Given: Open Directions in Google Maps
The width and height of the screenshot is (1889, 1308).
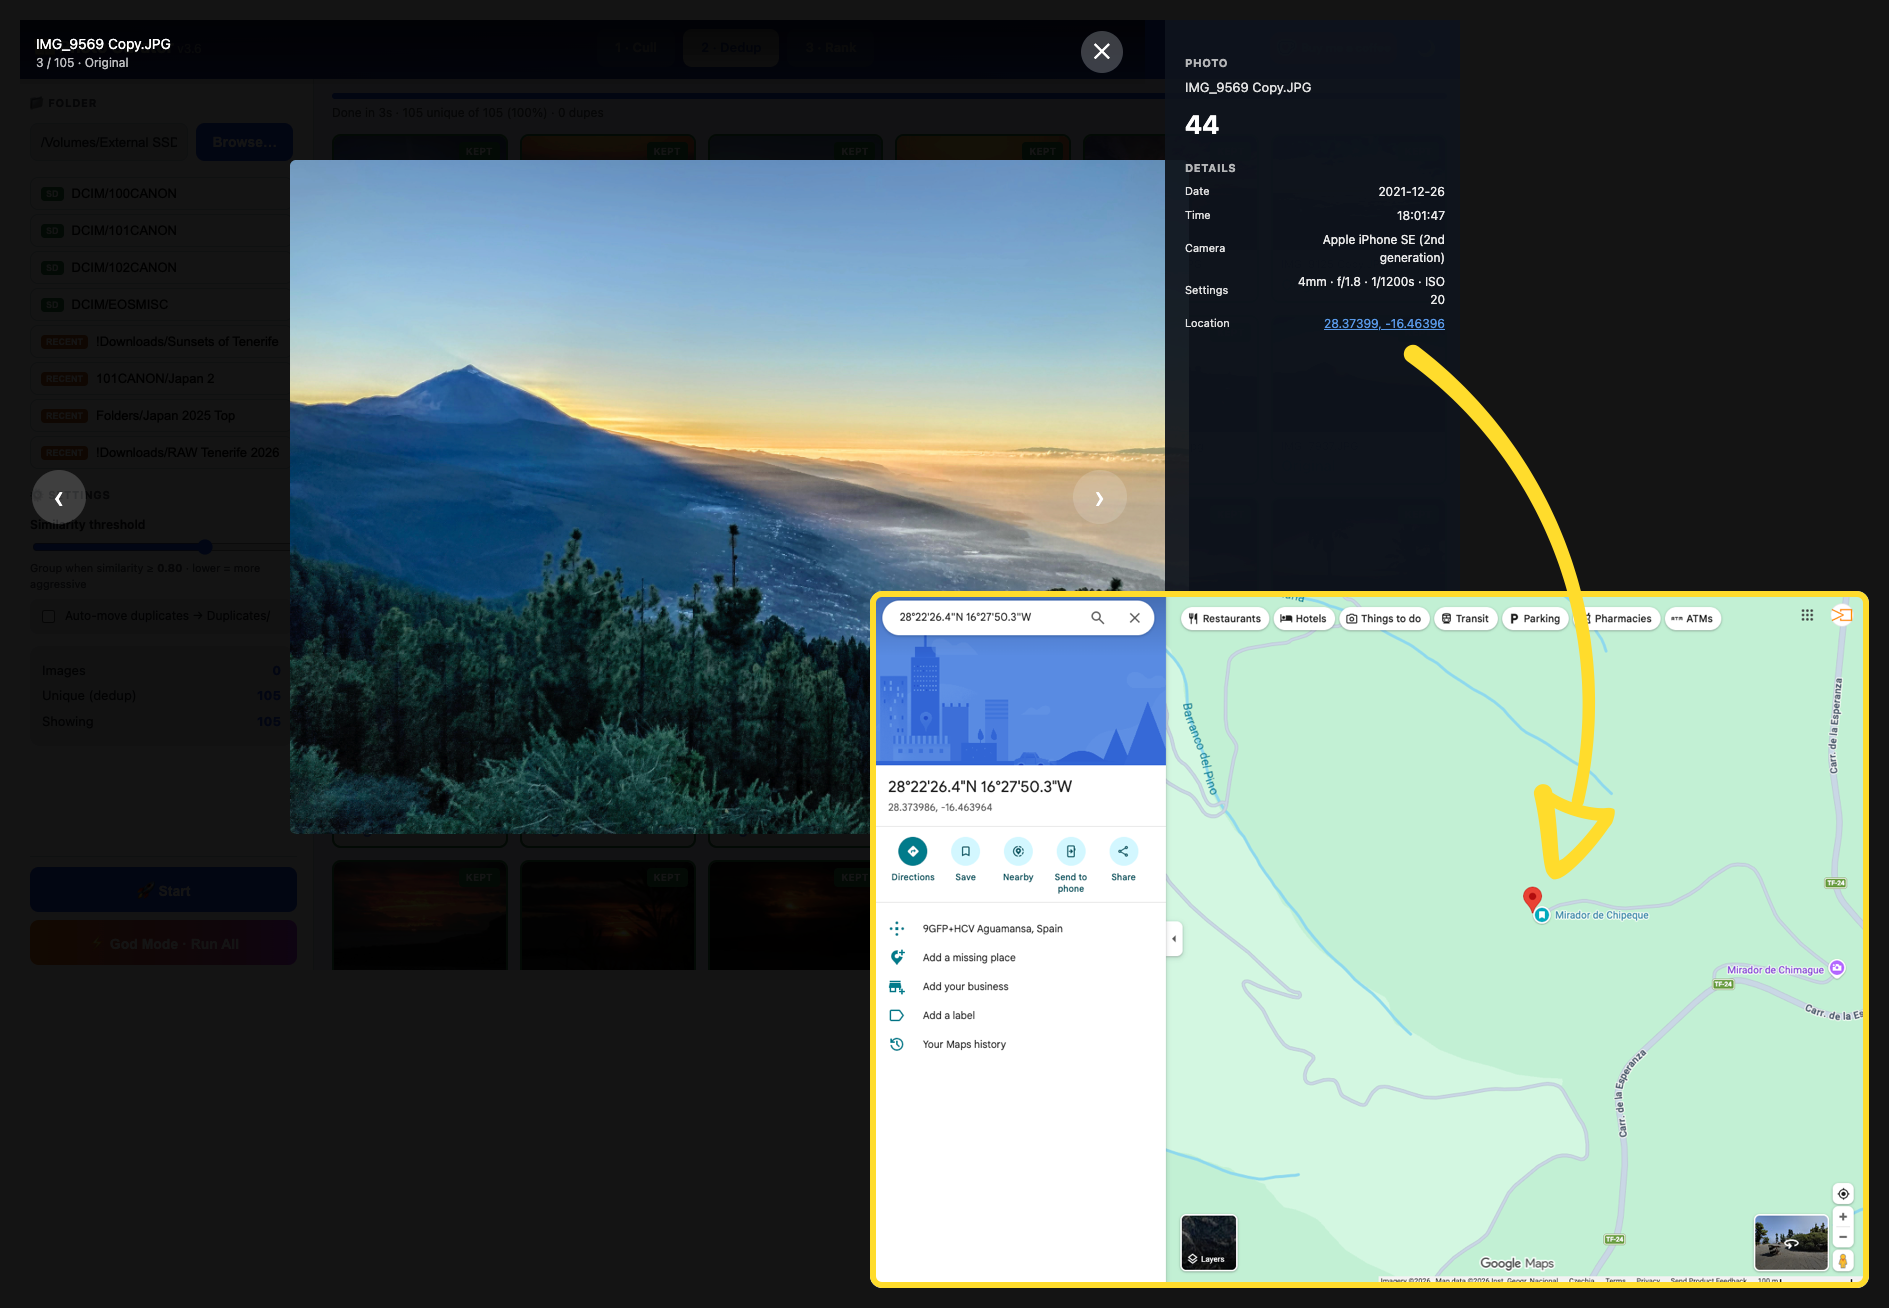Looking at the screenshot, I should pos(912,860).
